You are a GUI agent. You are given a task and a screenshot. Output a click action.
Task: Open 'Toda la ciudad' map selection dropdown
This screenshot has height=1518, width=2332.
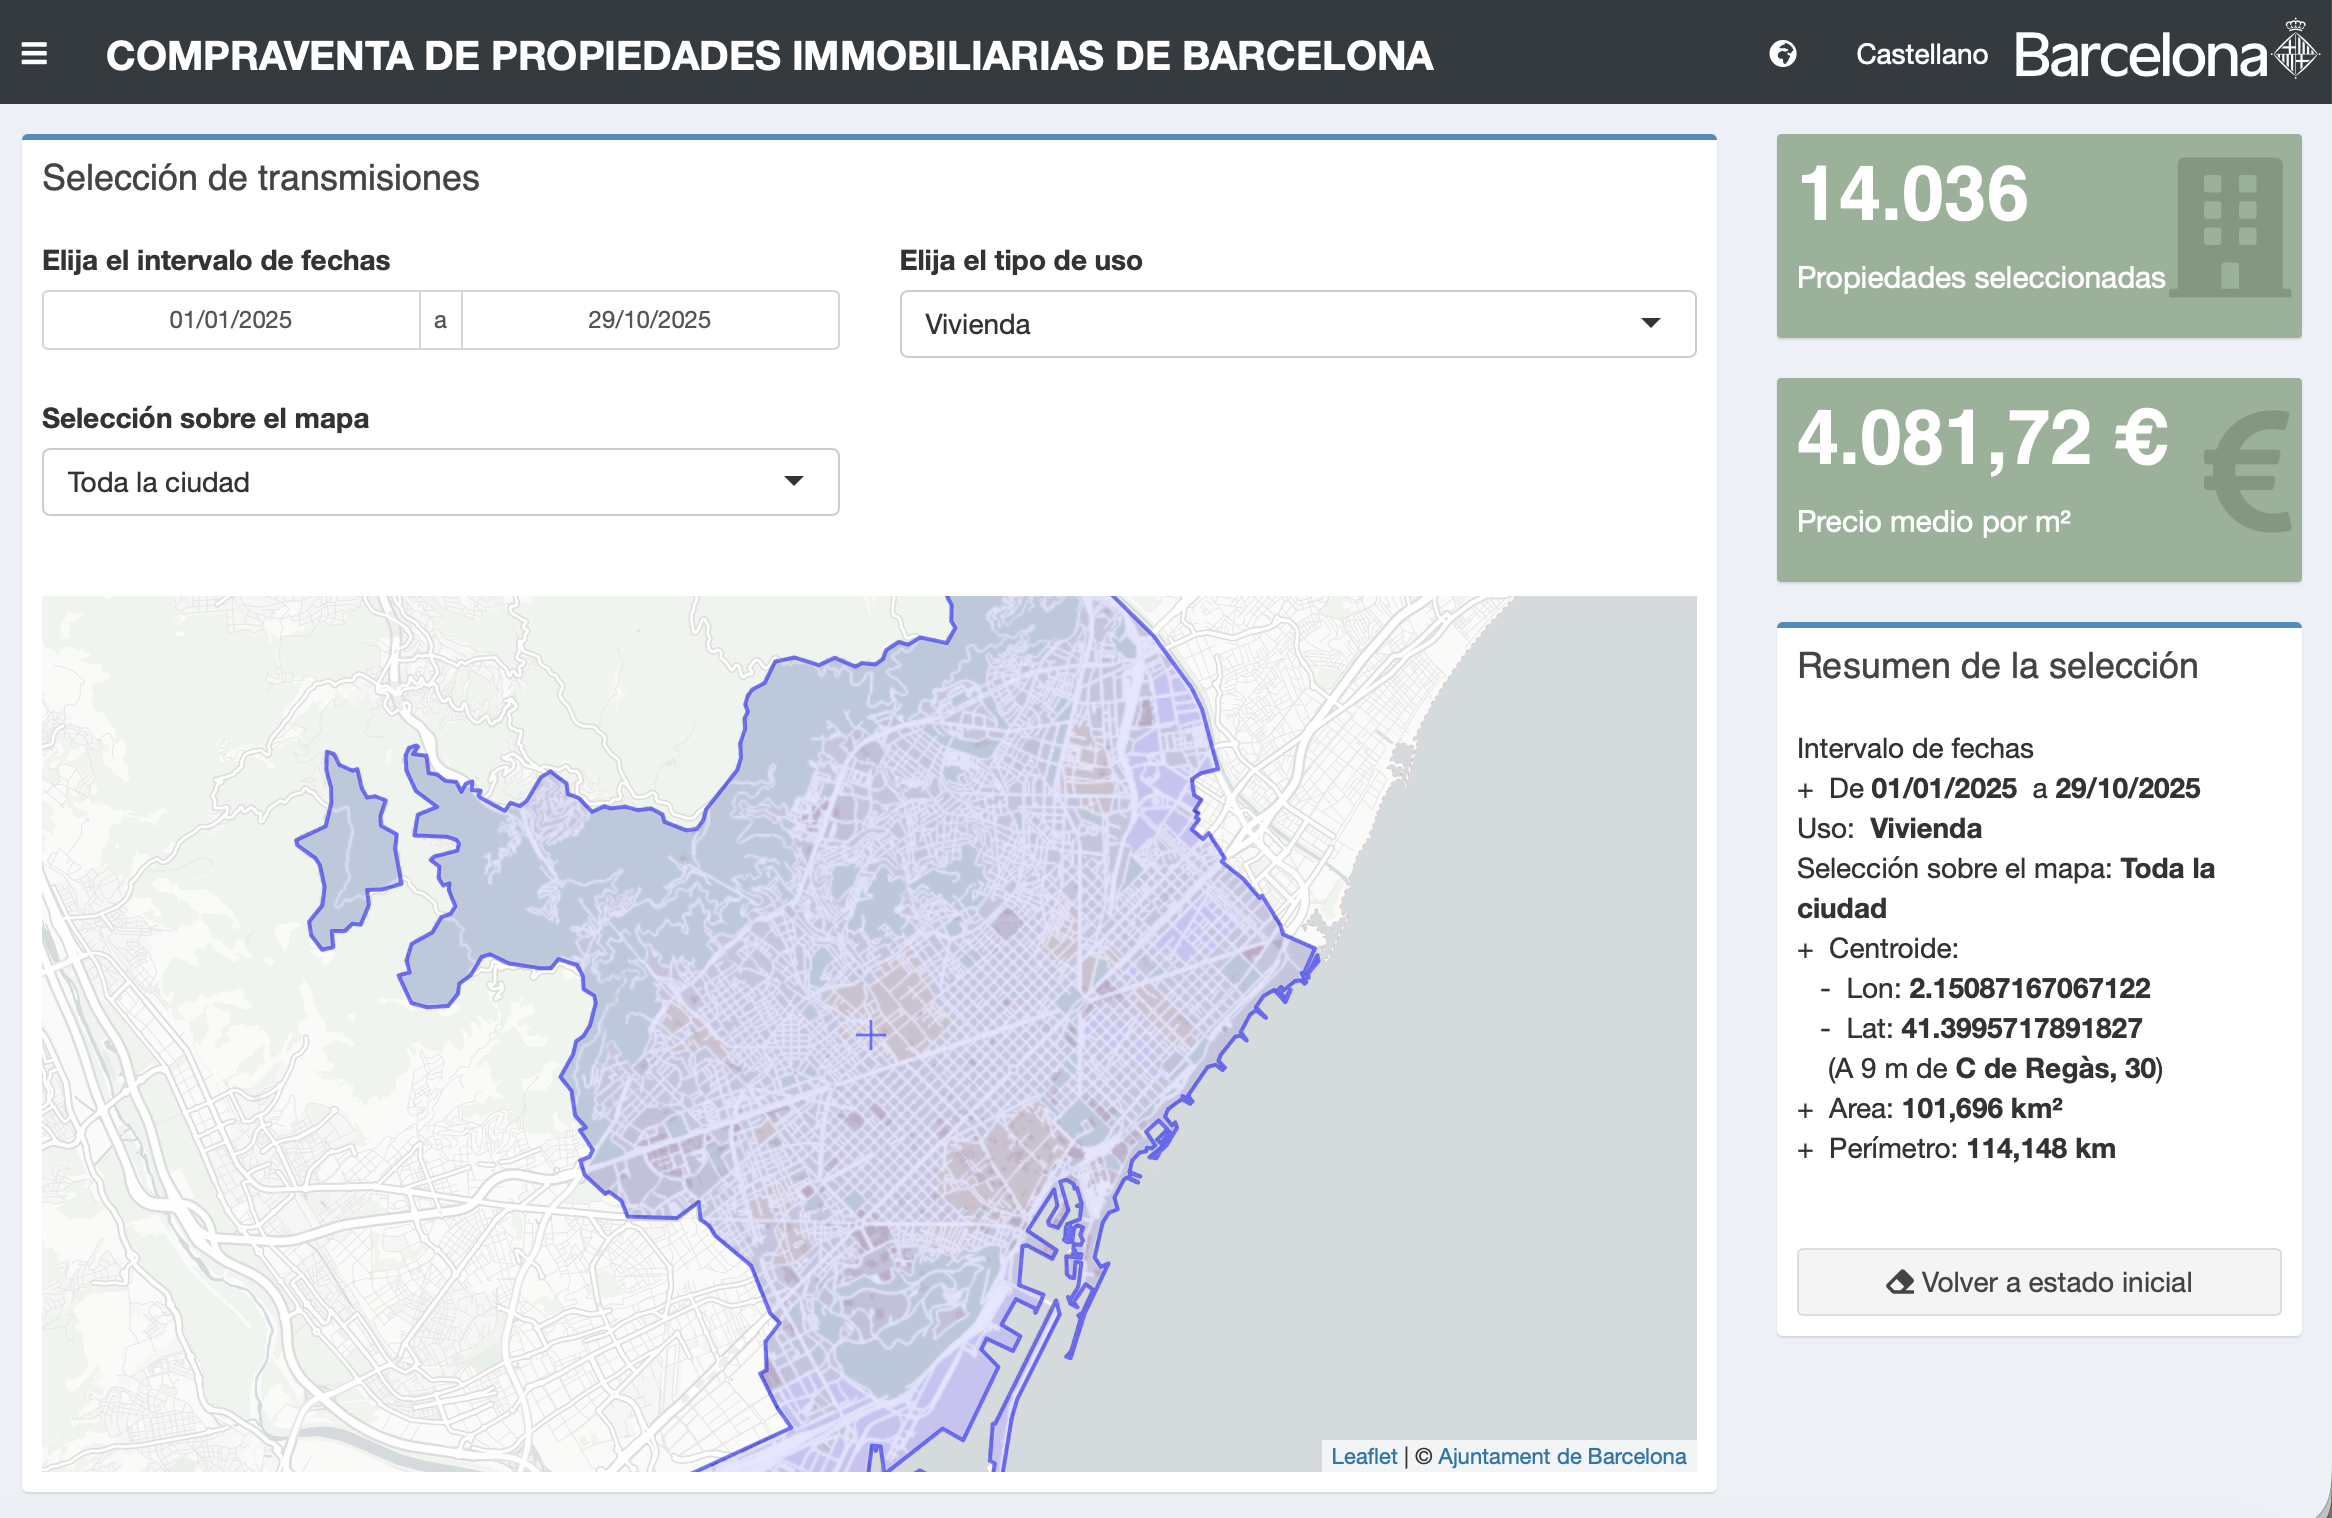440,482
